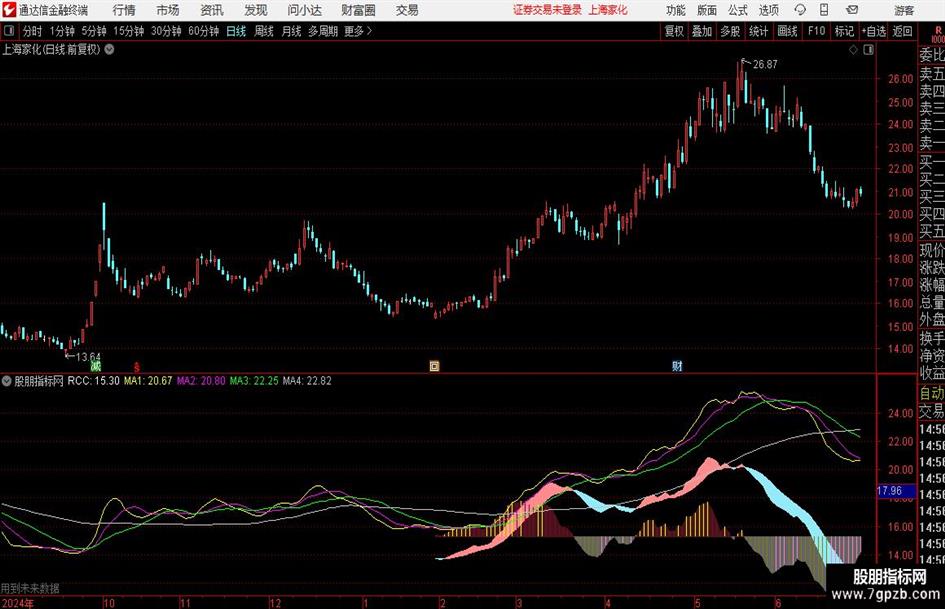The height and width of the screenshot is (609, 945).
Task: Click the green 减 marker on the chart
Action: (96, 366)
